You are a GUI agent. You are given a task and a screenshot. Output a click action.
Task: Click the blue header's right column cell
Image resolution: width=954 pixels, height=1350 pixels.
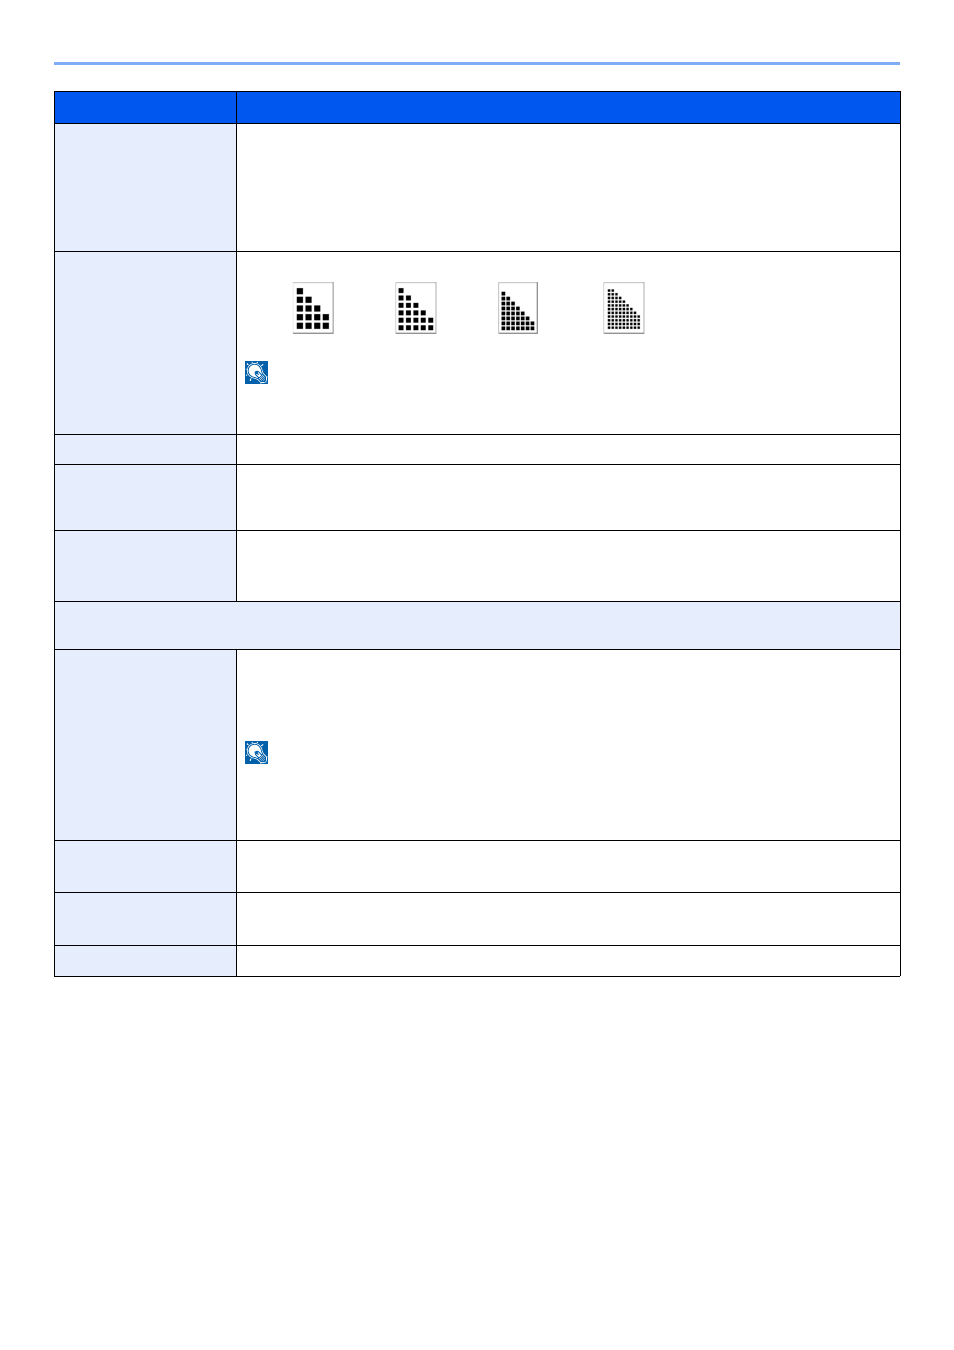[568, 108]
